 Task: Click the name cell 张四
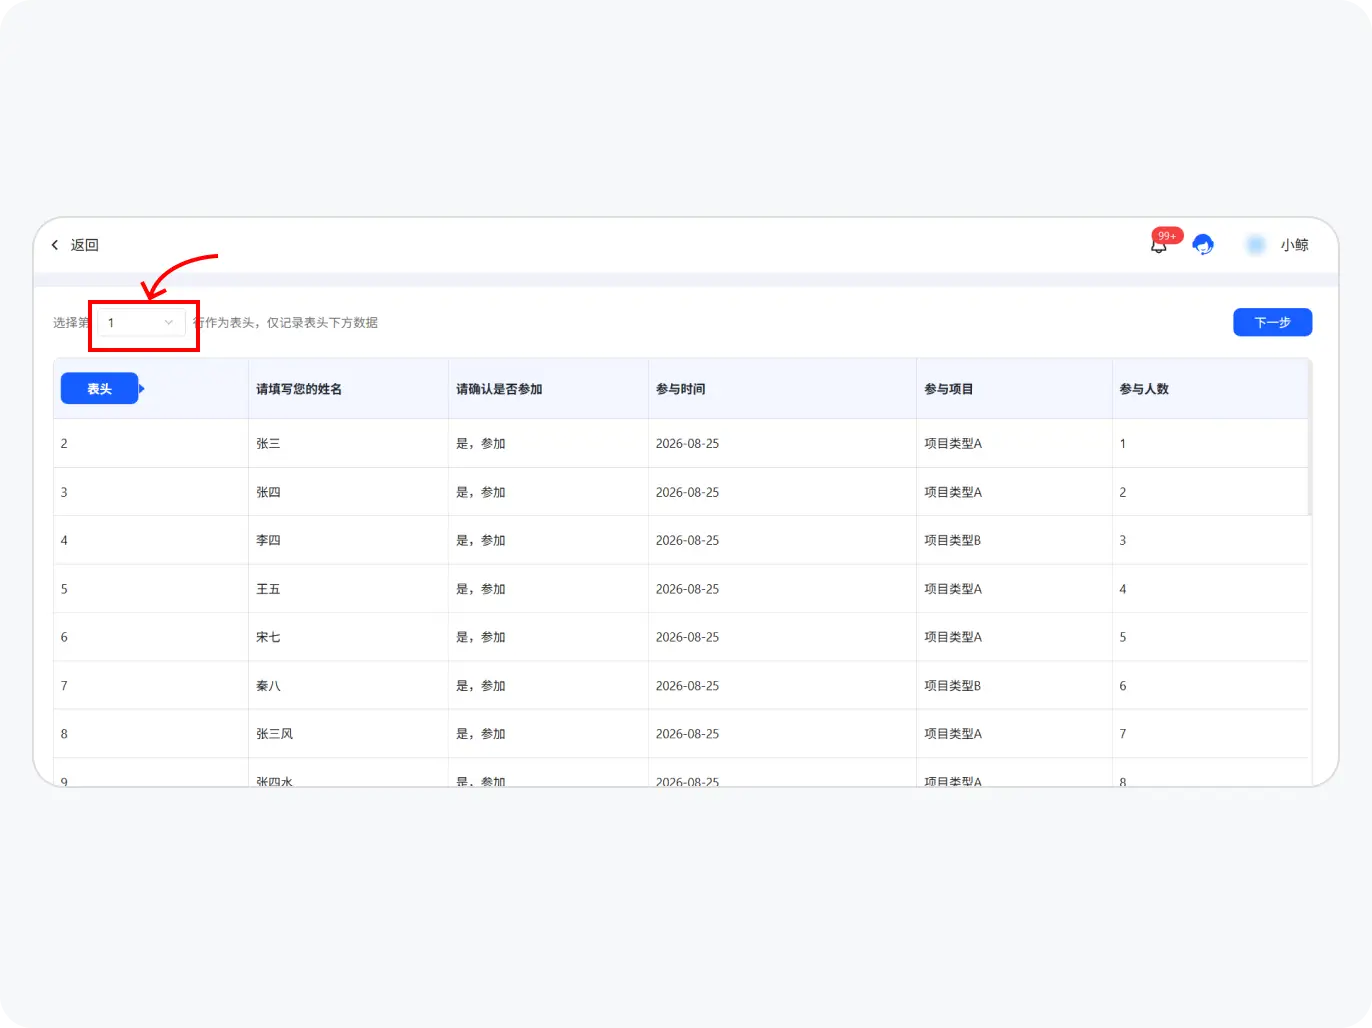click(268, 492)
